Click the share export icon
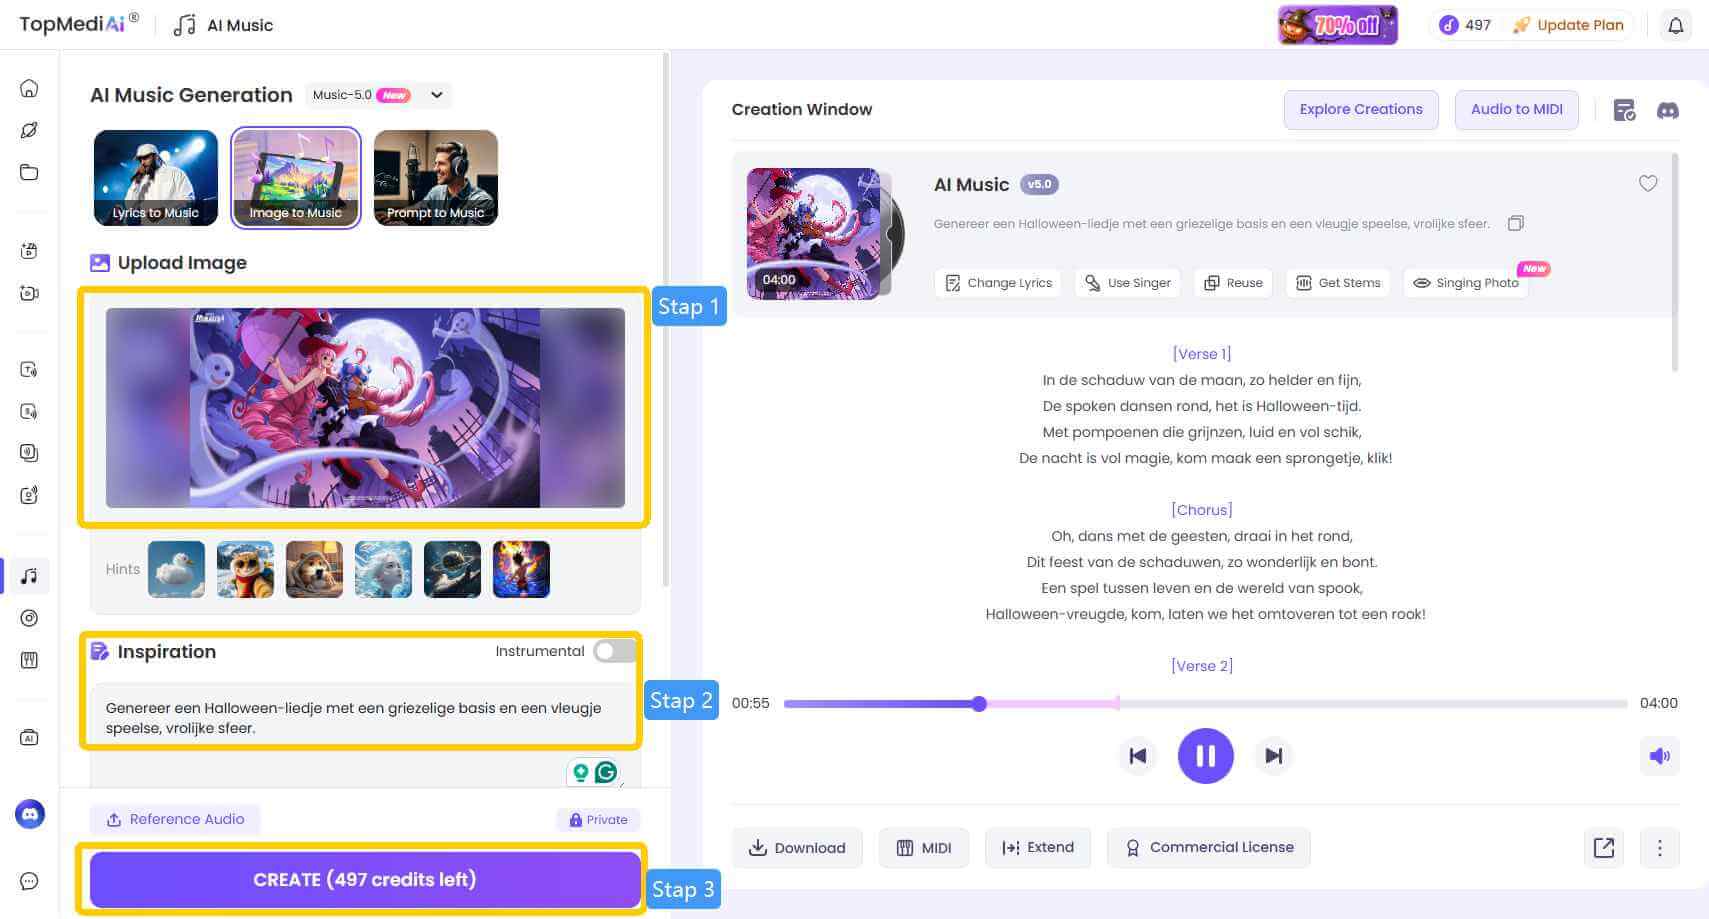This screenshot has width=1709, height=919. click(1603, 848)
